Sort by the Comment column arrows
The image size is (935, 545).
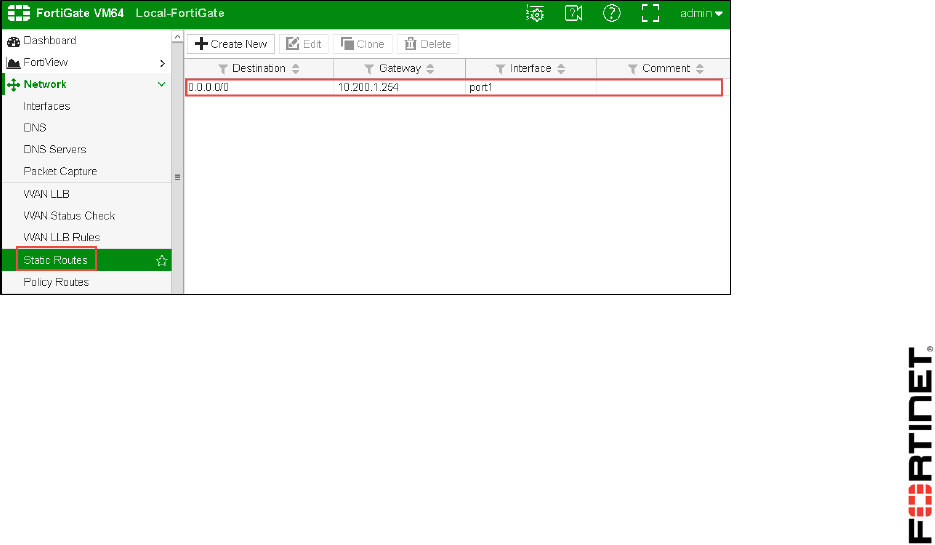[x=700, y=69]
